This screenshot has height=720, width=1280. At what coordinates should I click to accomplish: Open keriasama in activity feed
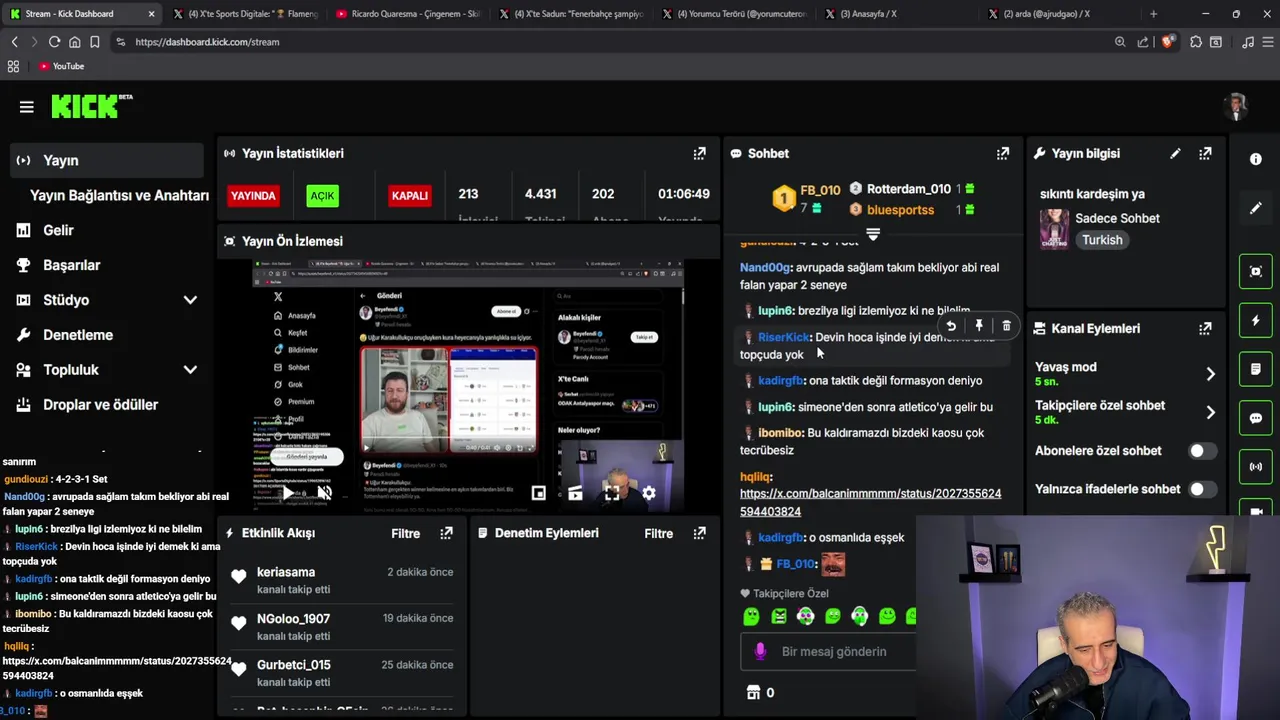(x=286, y=572)
